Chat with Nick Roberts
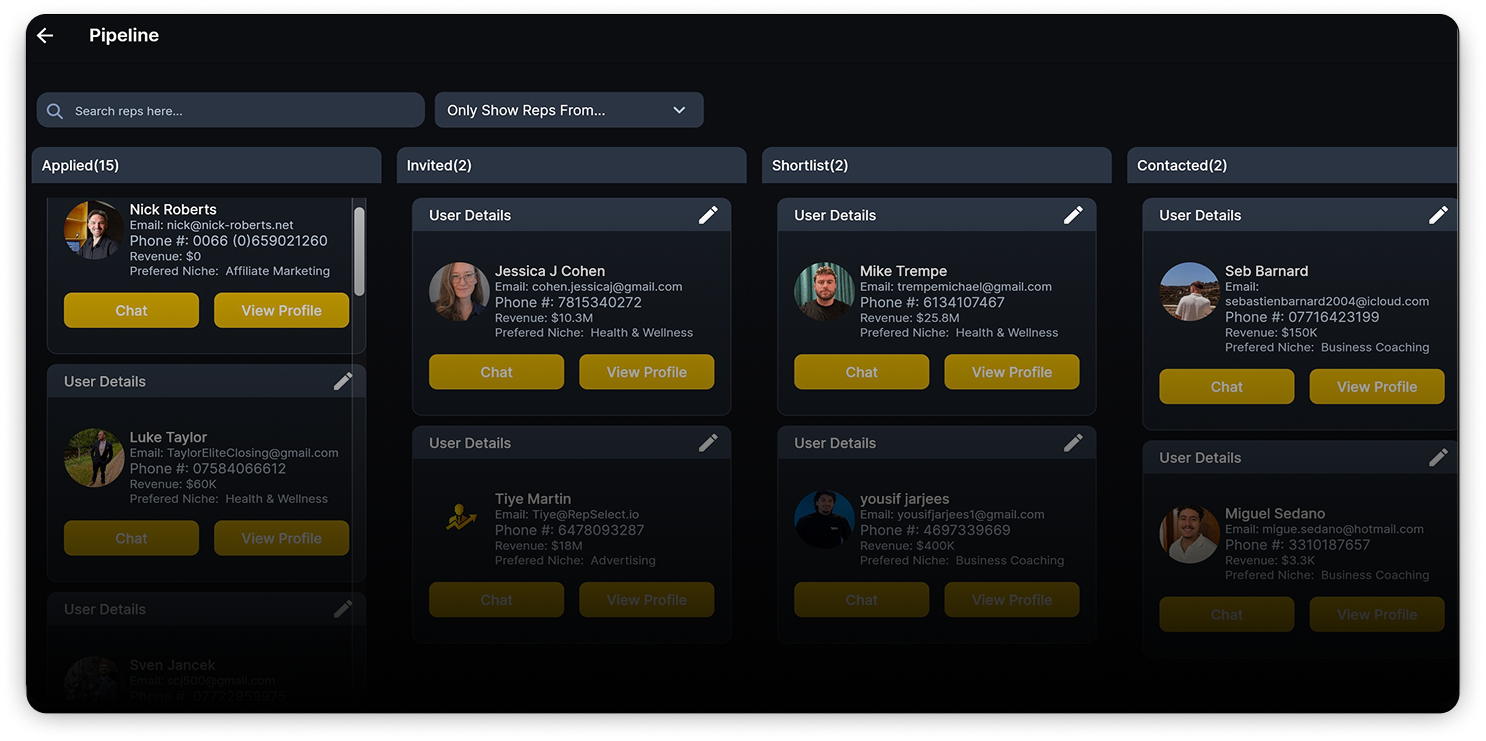Viewport: 1486px width, 741px height. click(x=131, y=310)
